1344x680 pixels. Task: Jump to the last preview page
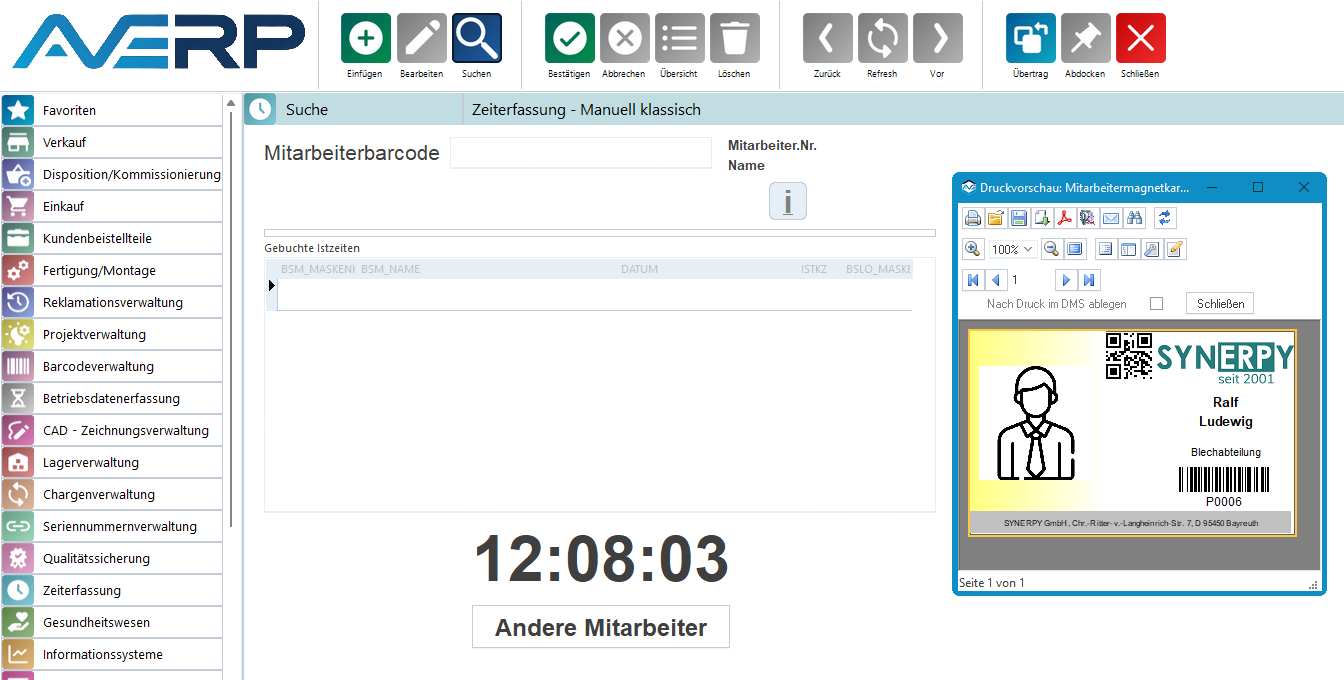1089,280
